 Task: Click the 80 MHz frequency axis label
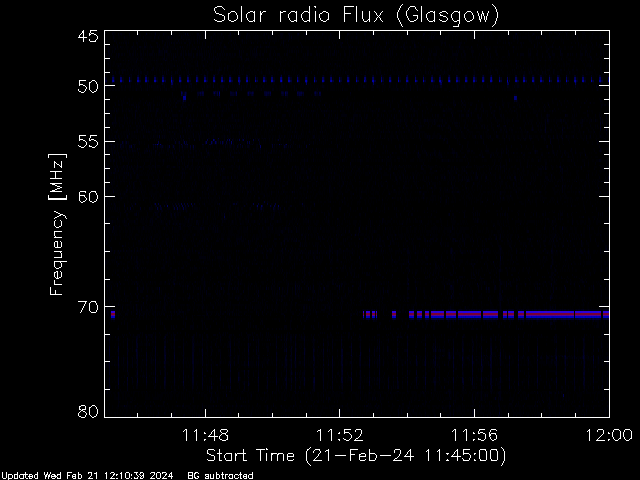pos(88,411)
